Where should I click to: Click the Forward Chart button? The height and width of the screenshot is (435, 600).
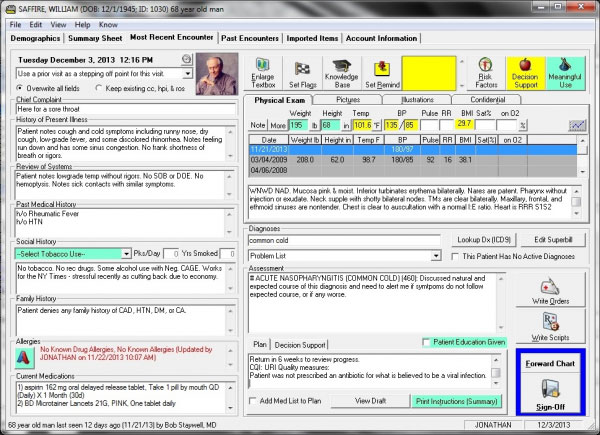tap(550, 363)
